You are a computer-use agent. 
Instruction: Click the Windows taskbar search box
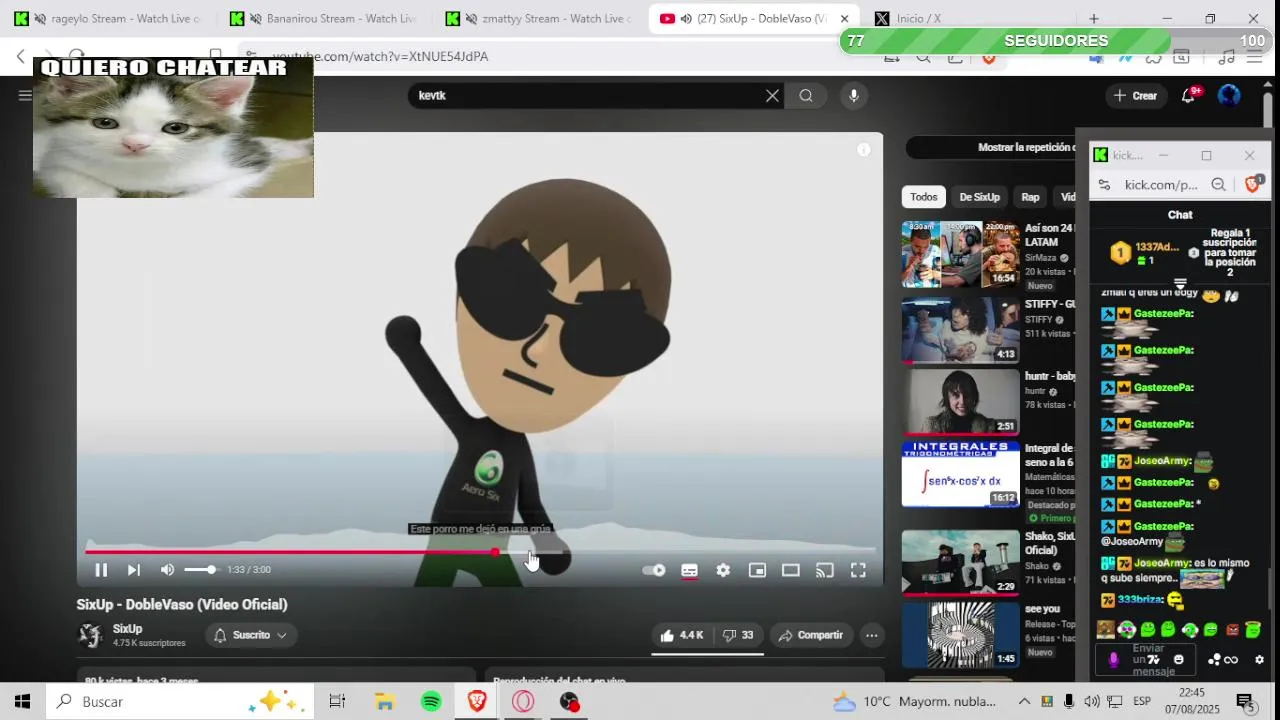tap(181, 702)
